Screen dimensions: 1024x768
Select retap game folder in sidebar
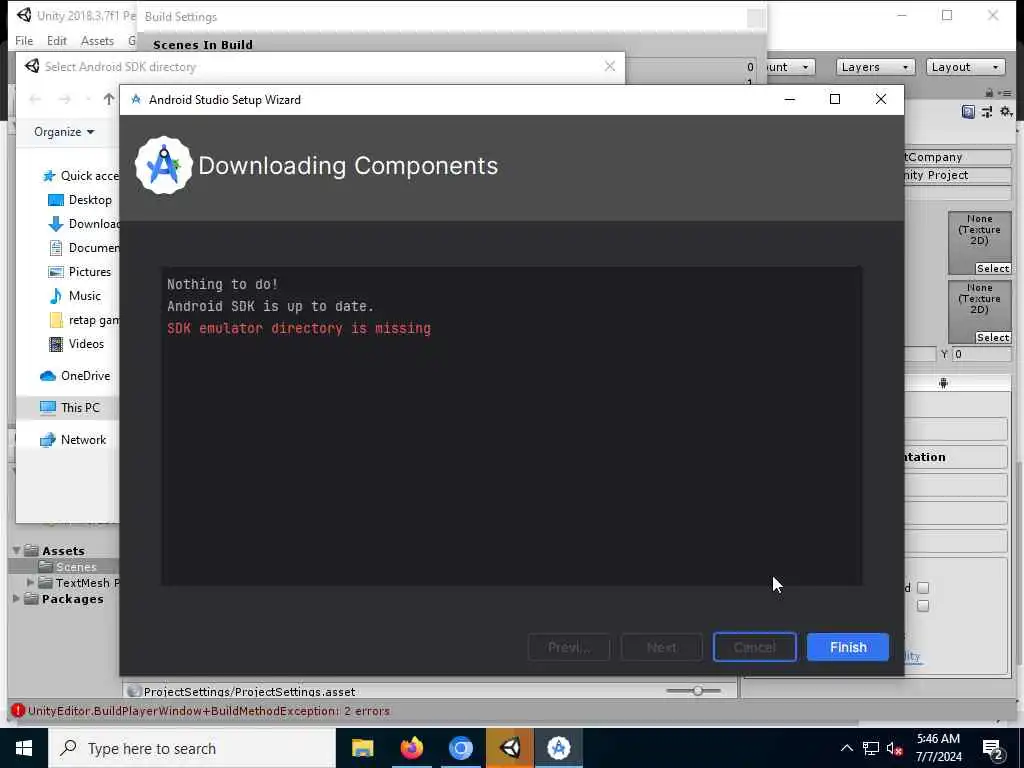coord(84,320)
